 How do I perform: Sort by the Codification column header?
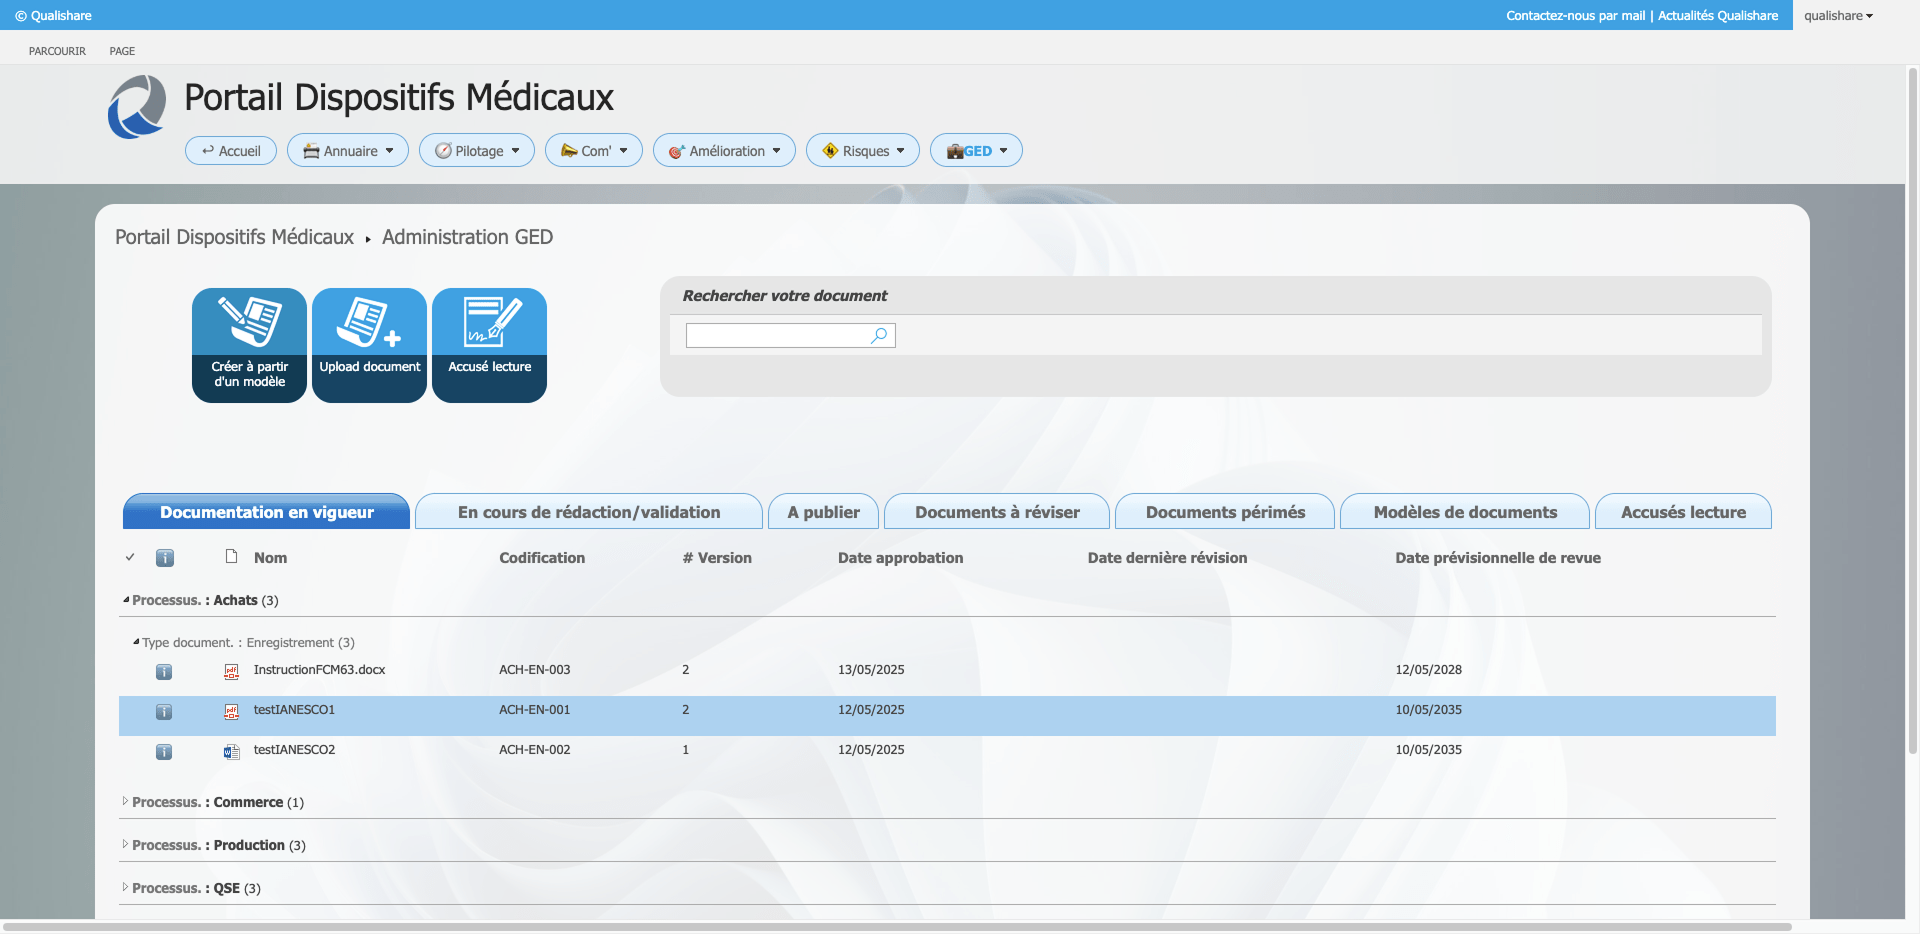point(542,558)
